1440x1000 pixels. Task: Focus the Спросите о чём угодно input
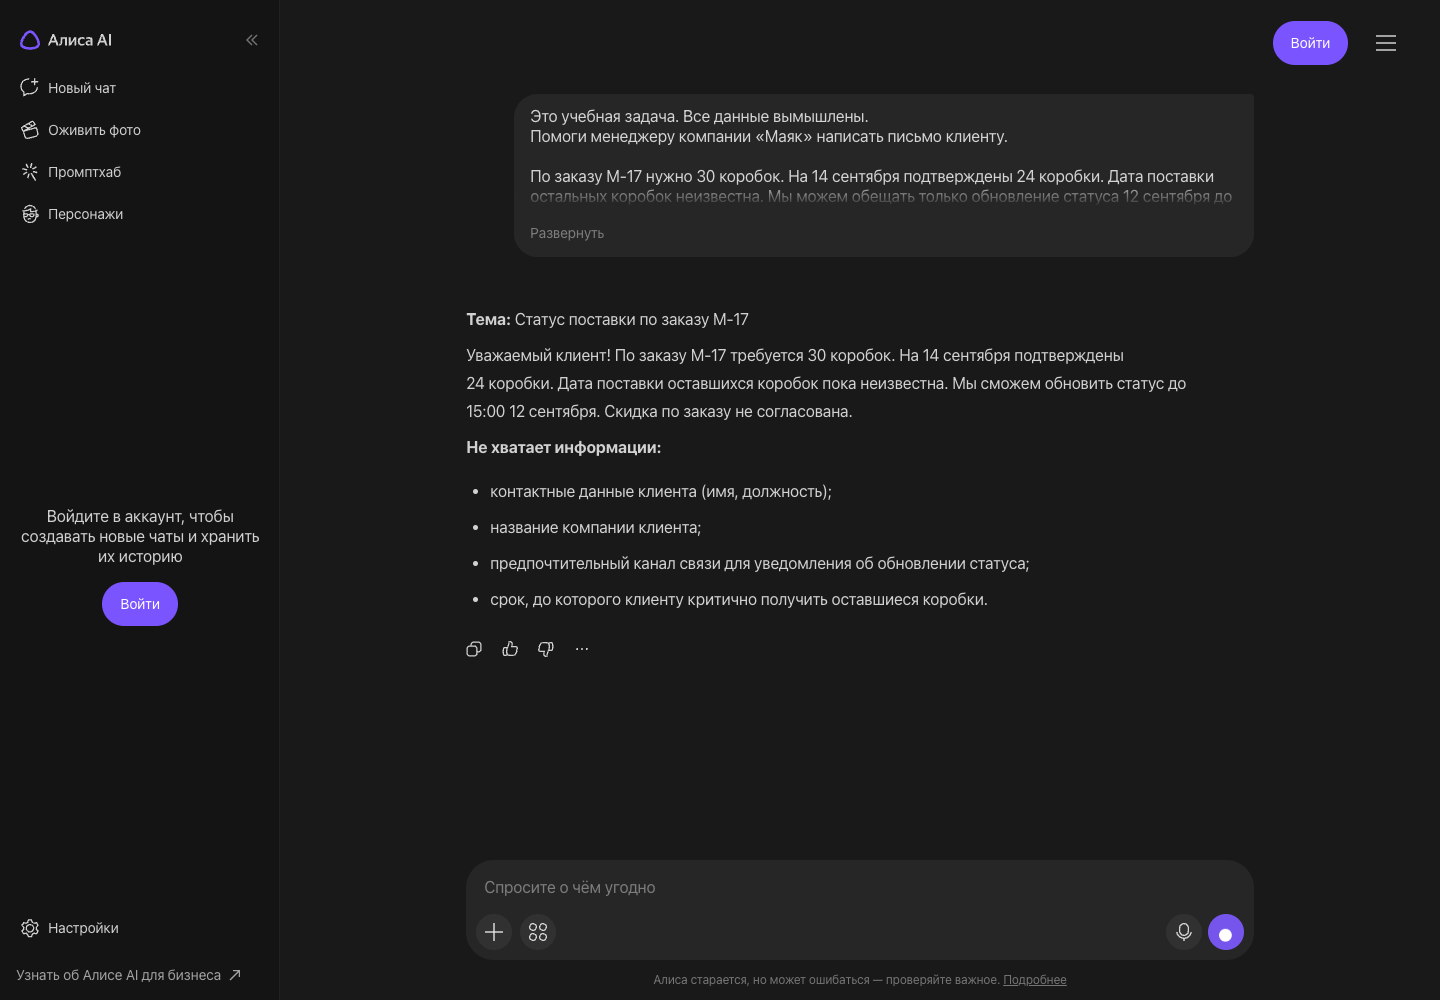pos(860,887)
